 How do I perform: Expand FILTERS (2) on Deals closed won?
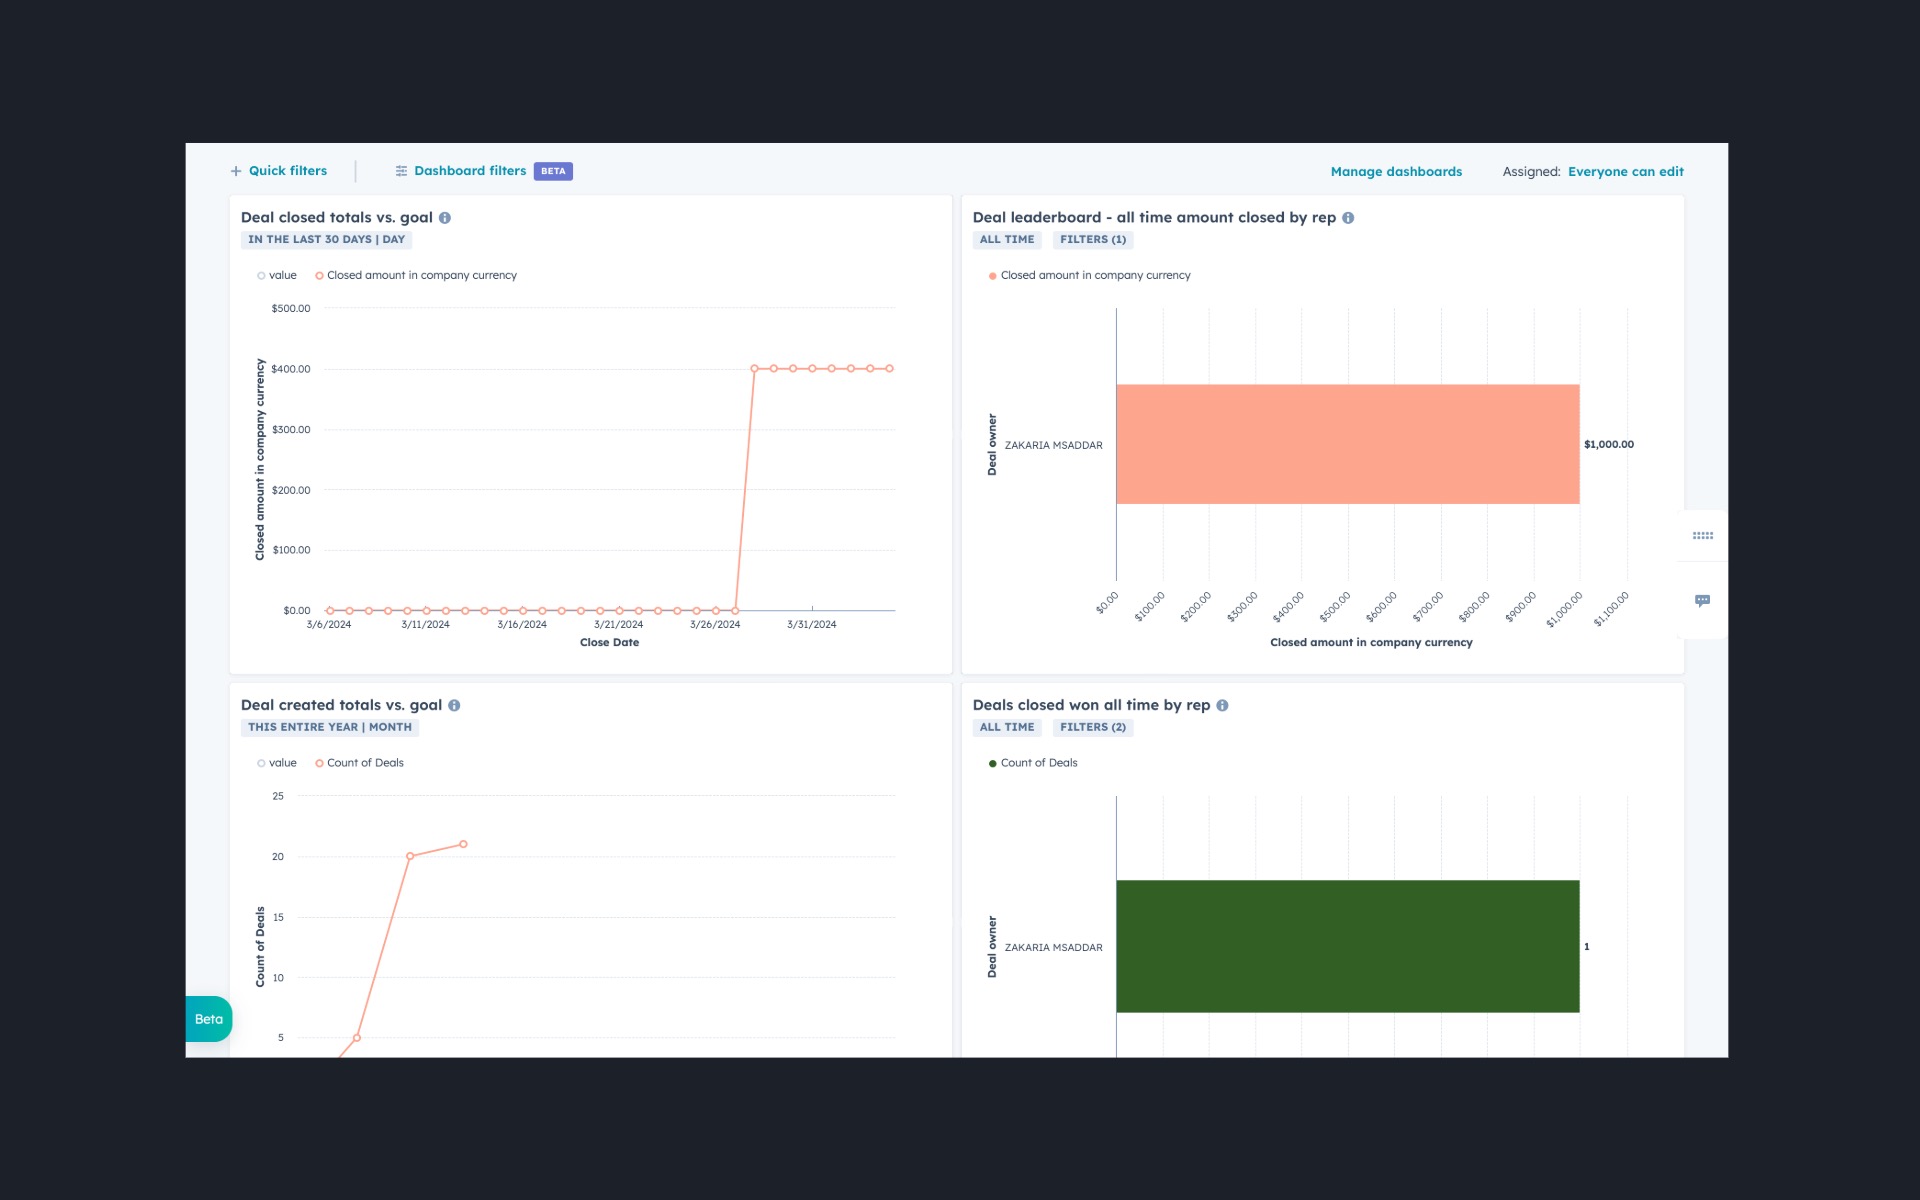(1093, 726)
